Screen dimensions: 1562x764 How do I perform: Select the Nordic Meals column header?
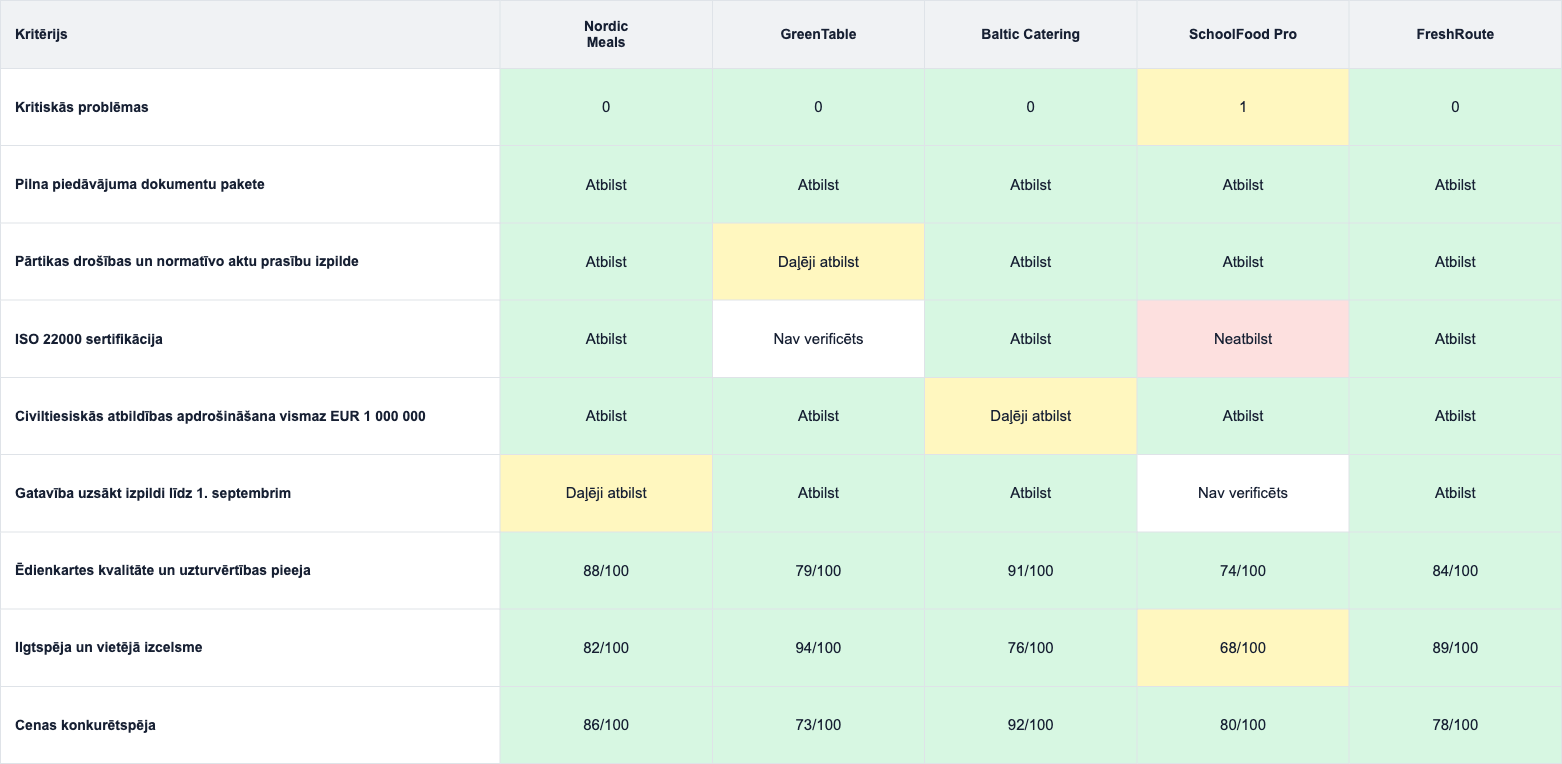point(606,34)
